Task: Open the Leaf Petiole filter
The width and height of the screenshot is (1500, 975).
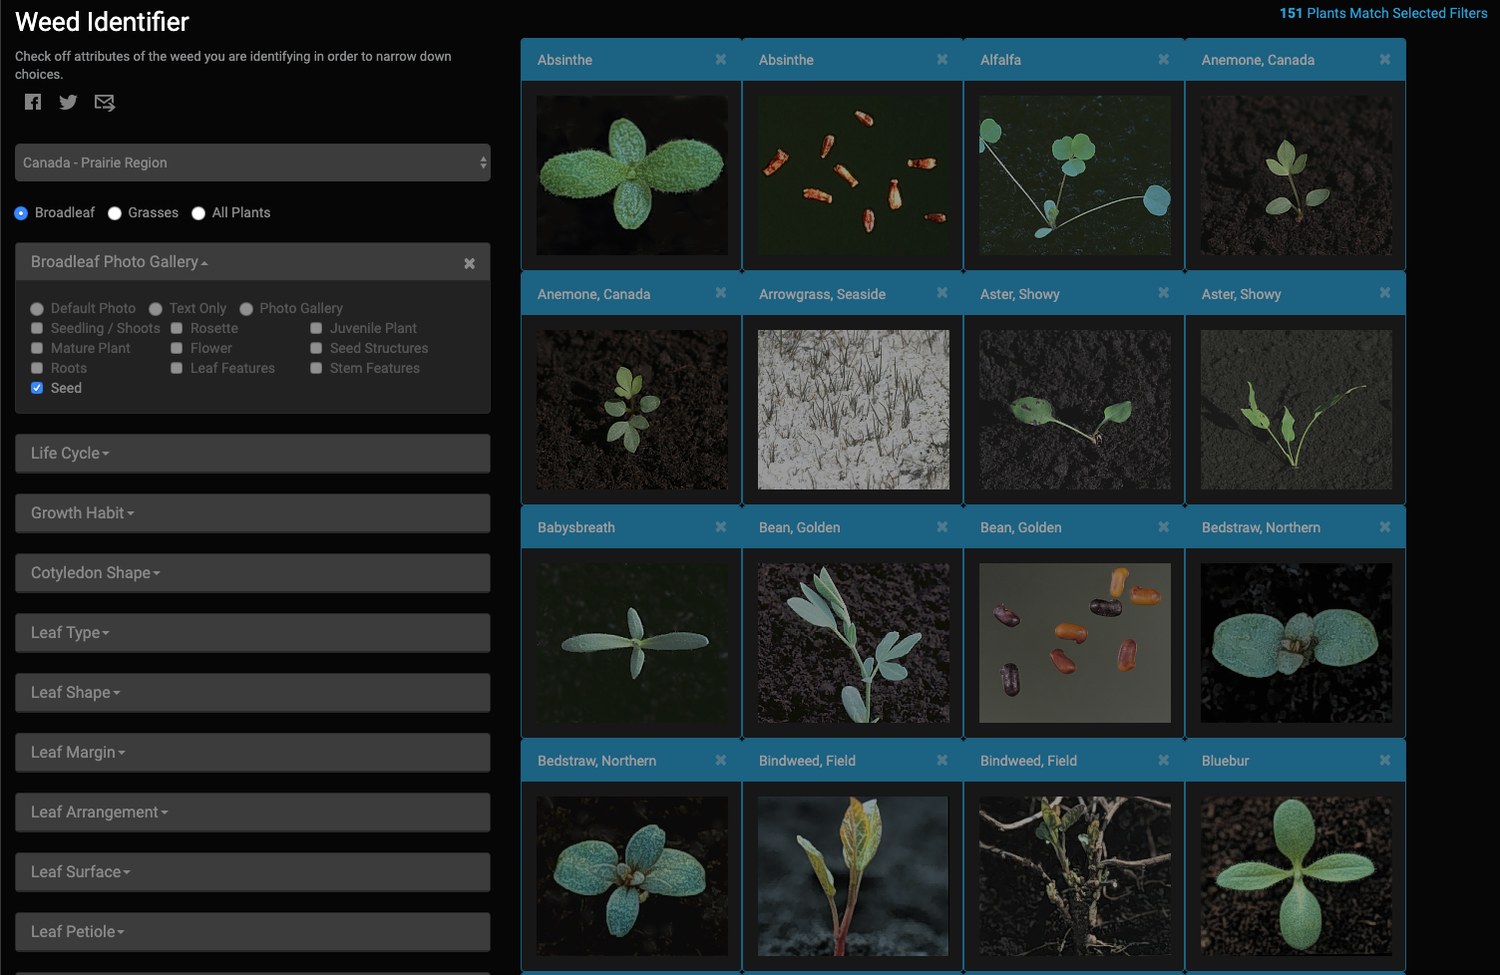Action: 253,932
